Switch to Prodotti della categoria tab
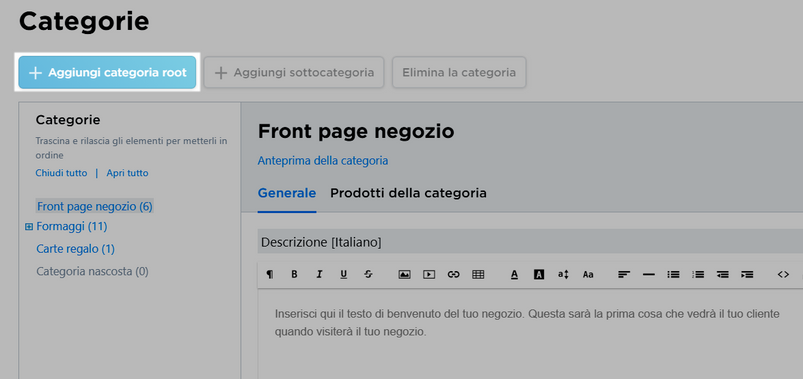Image resolution: width=803 pixels, height=379 pixels. pos(408,193)
